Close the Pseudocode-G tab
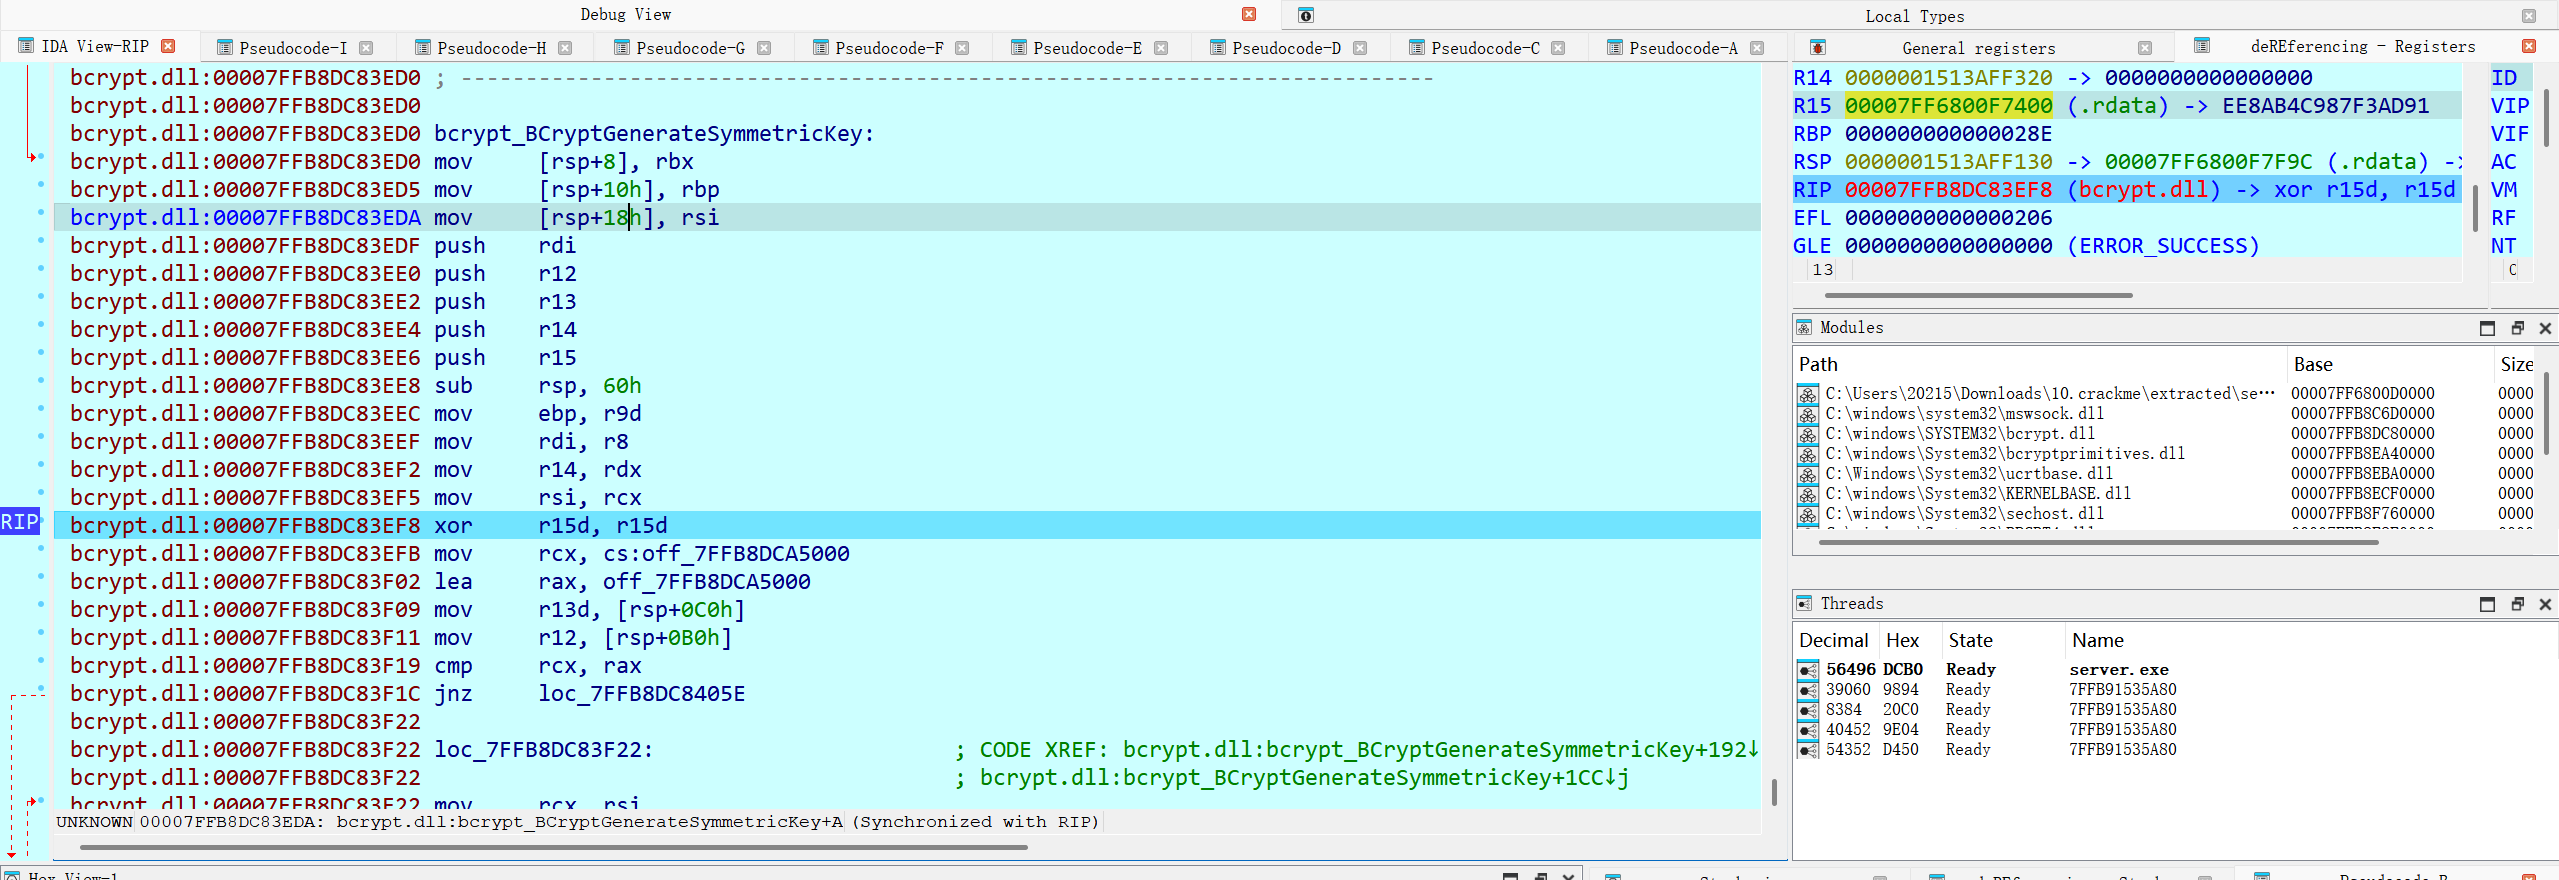The height and width of the screenshot is (880, 2559). tap(764, 48)
